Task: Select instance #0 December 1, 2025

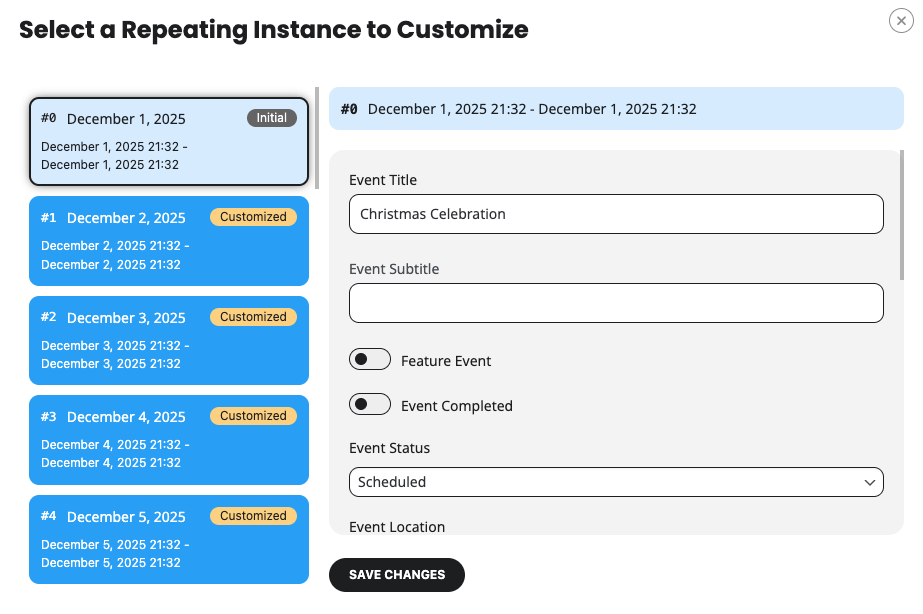Action: coord(168,142)
